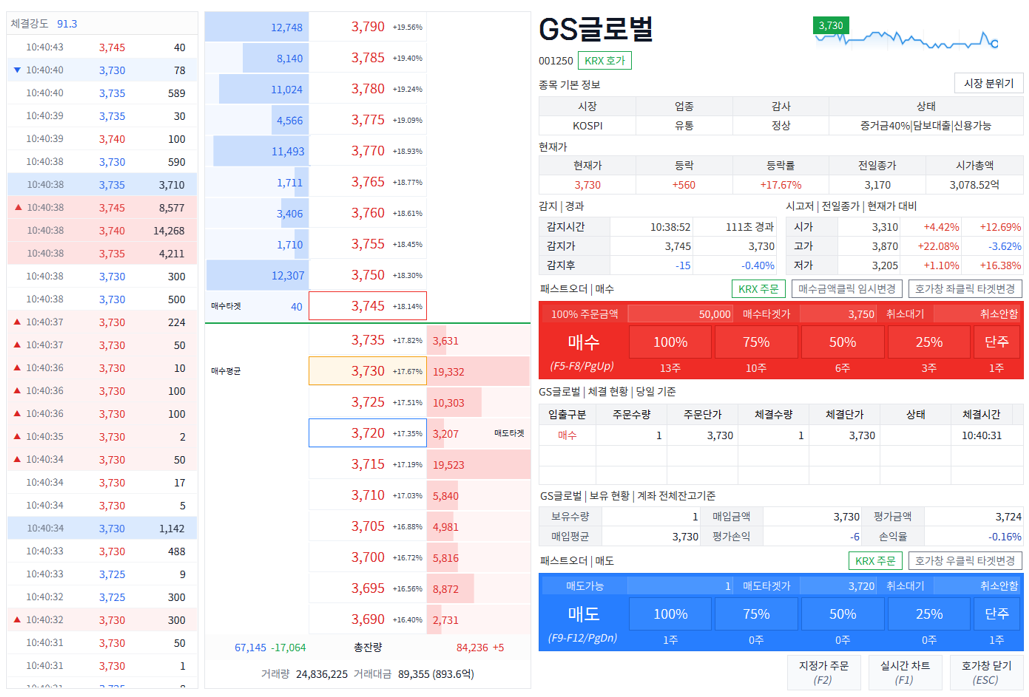Sell with blue 100% button

click(x=670, y=614)
